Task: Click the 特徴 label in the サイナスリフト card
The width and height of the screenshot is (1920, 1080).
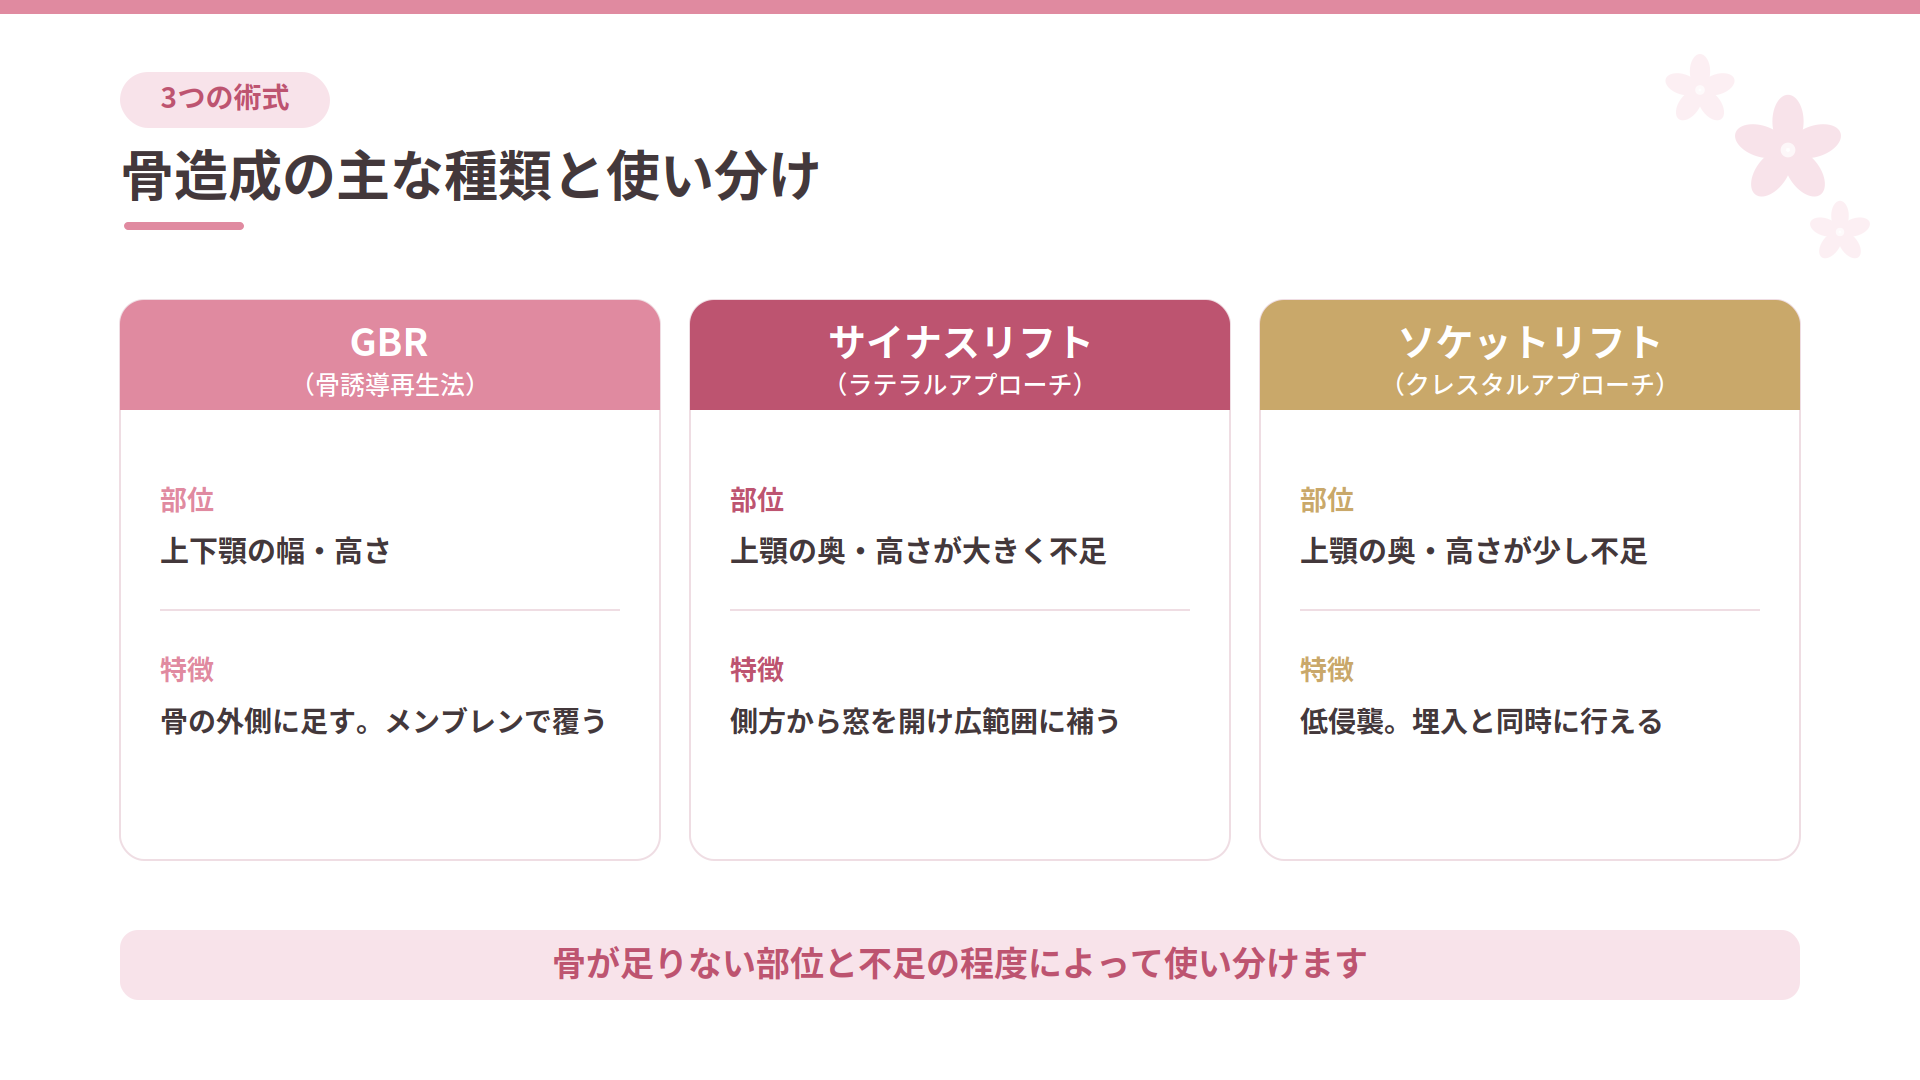Action: tap(757, 670)
